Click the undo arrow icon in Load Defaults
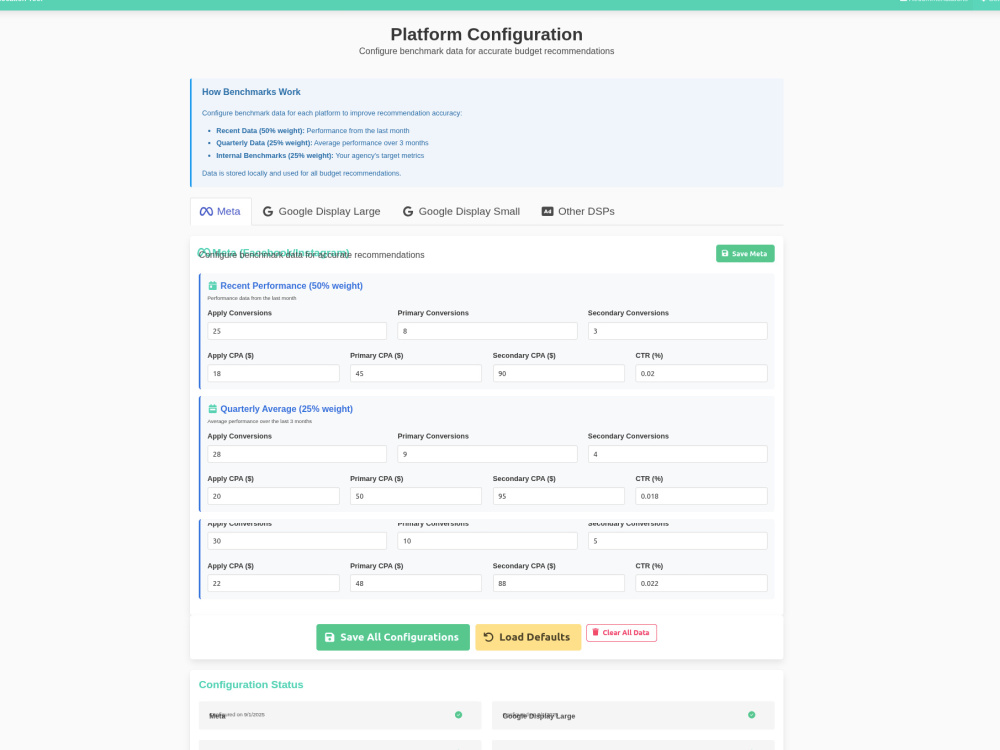Screen dimensions: 1000x750 click(489, 637)
